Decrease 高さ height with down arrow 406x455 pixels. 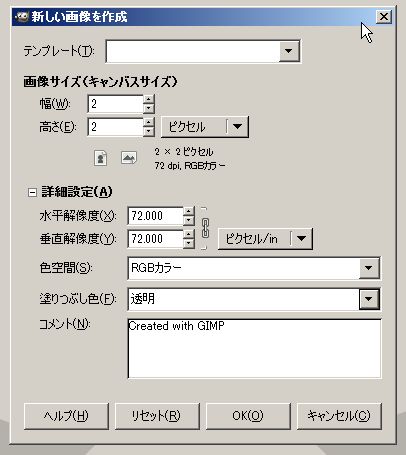149,131
